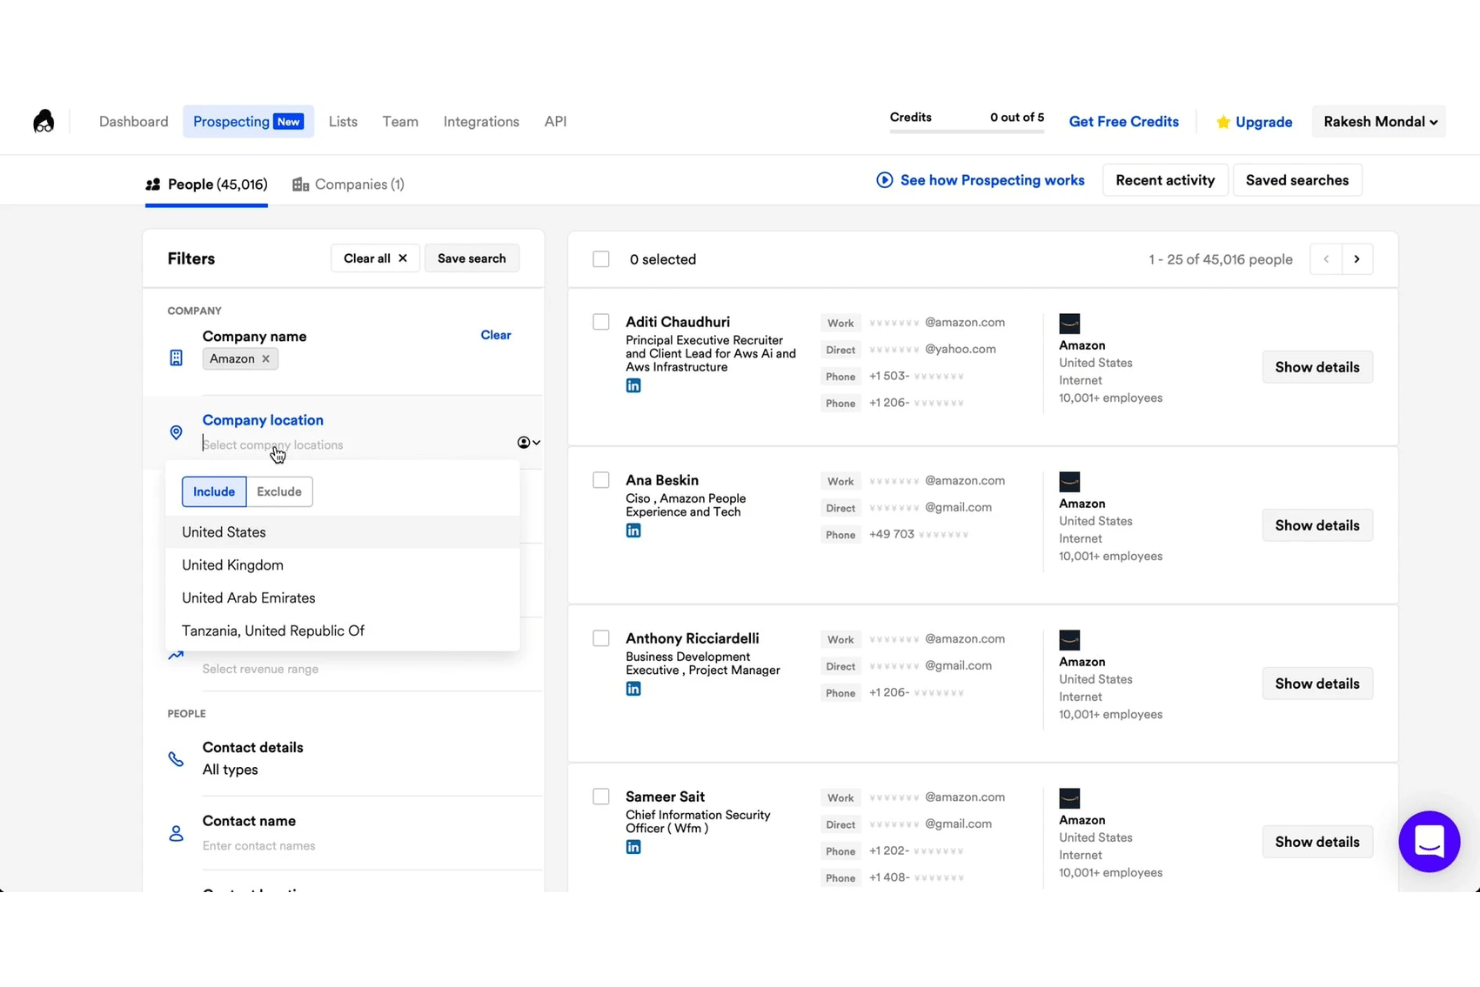This screenshot has height=987, width=1480.
Task: Click the Upgrade star icon
Action: [x=1223, y=122]
